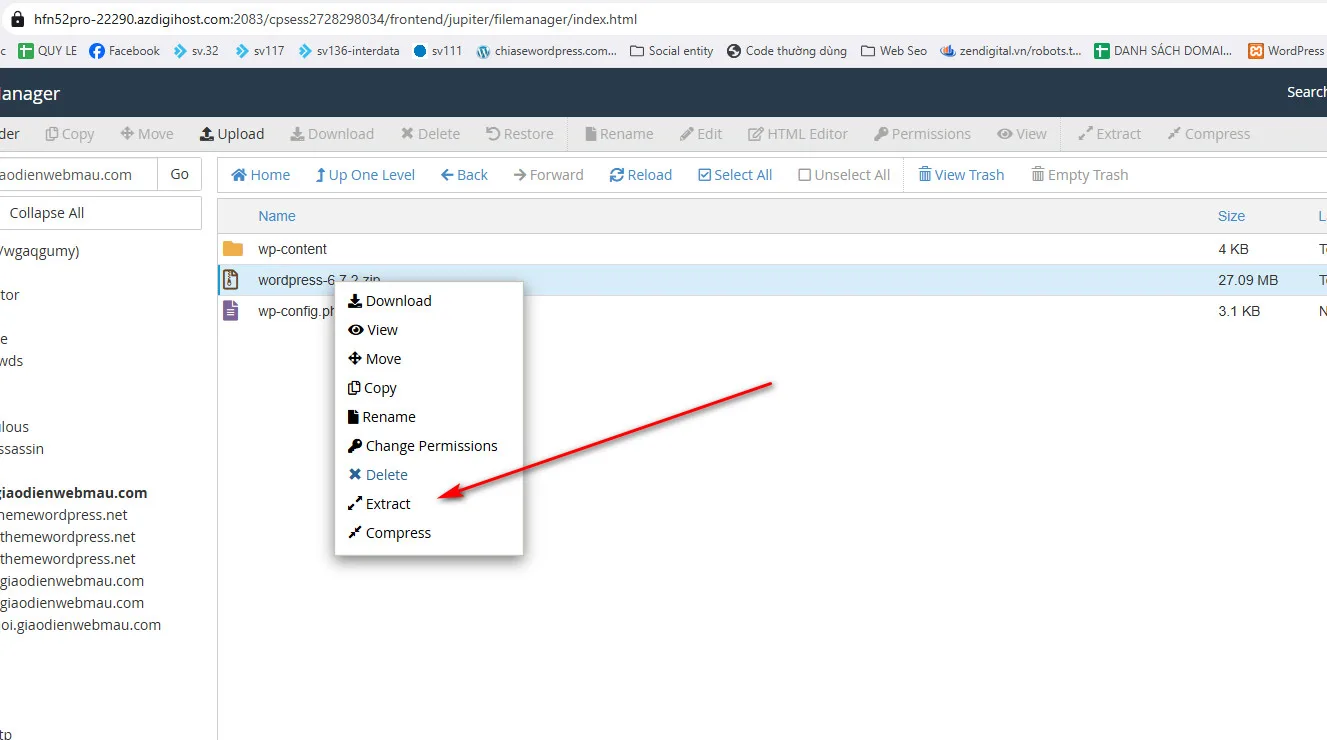1327x740 pixels.
Task: Click the wordpress zip archive icon
Action: coord(231,280)
